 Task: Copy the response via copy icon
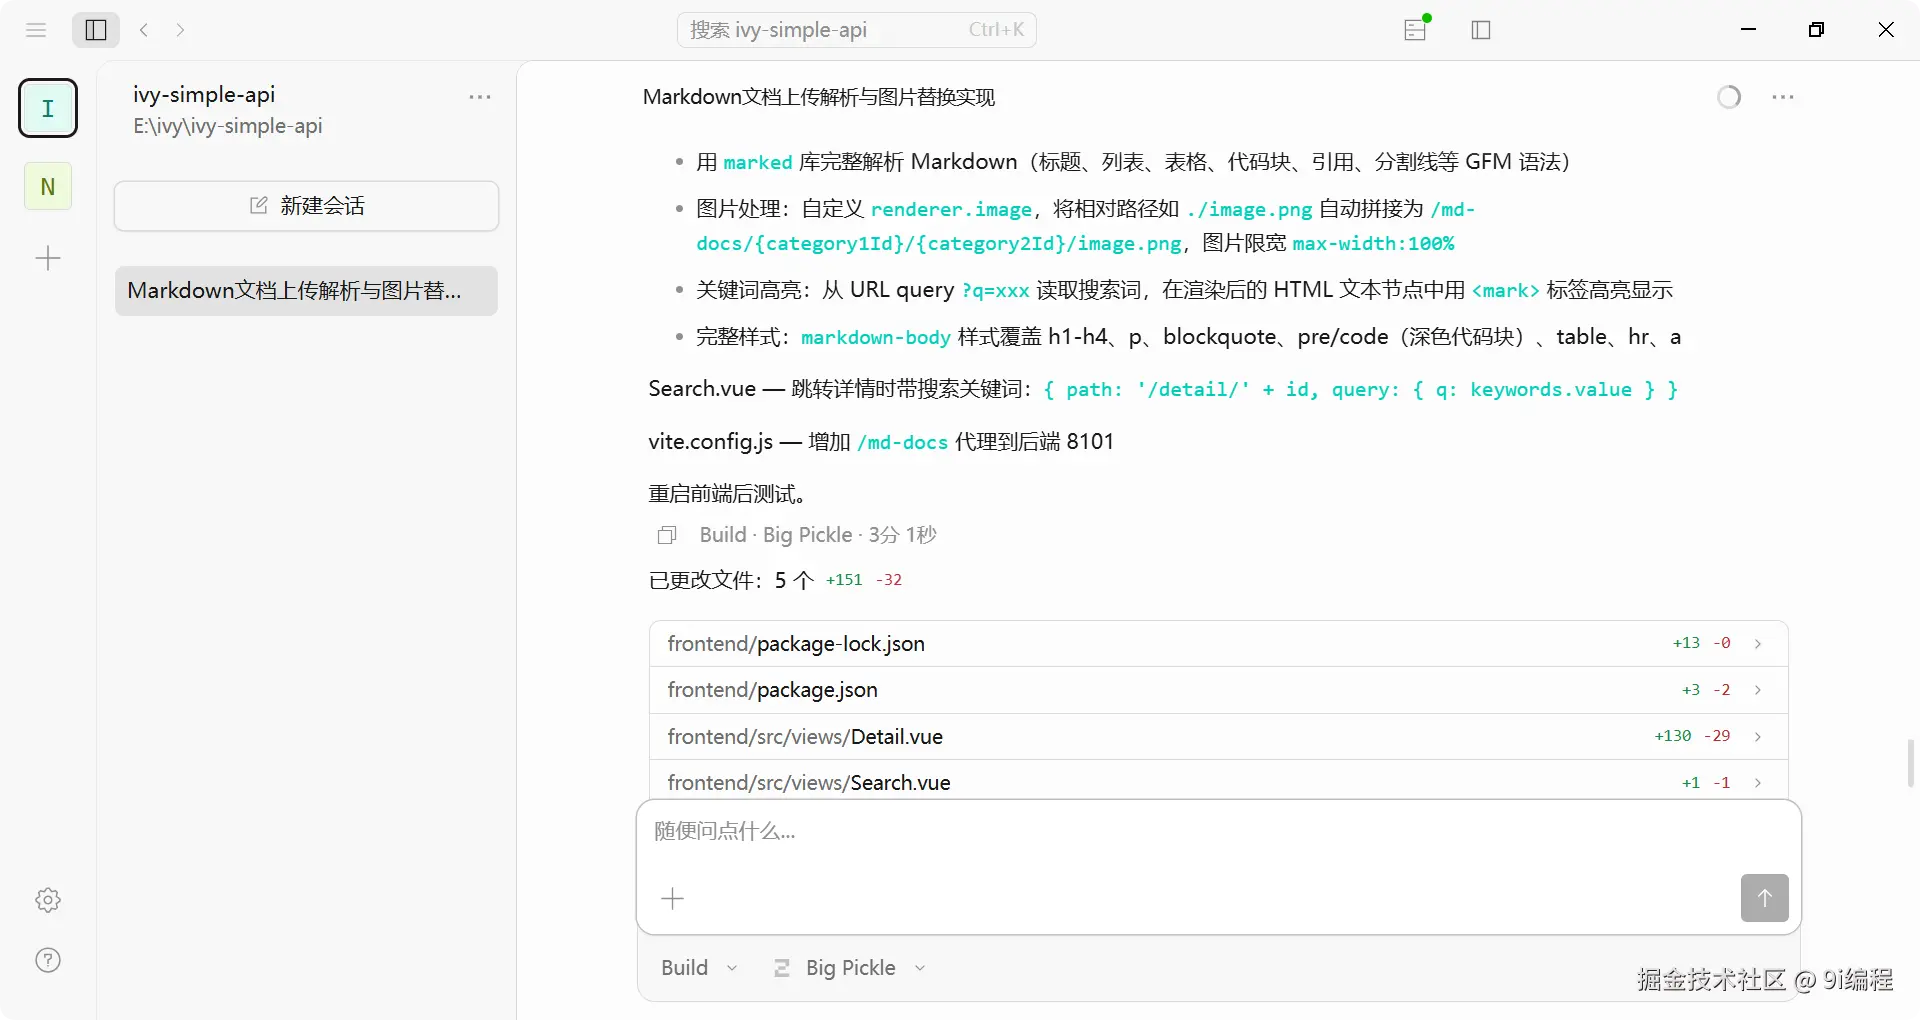coord(667,535)
